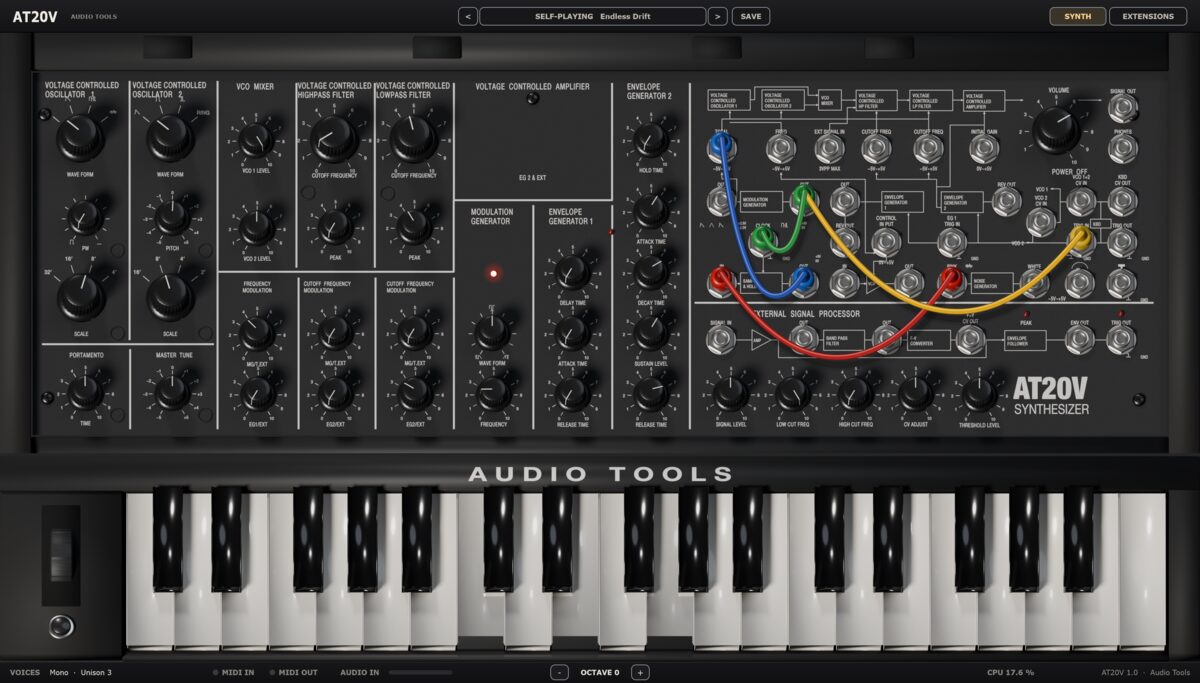The image size is (1200, 683).
Task: Open the Endless Drift preset browser
Action: click(593, 16)
